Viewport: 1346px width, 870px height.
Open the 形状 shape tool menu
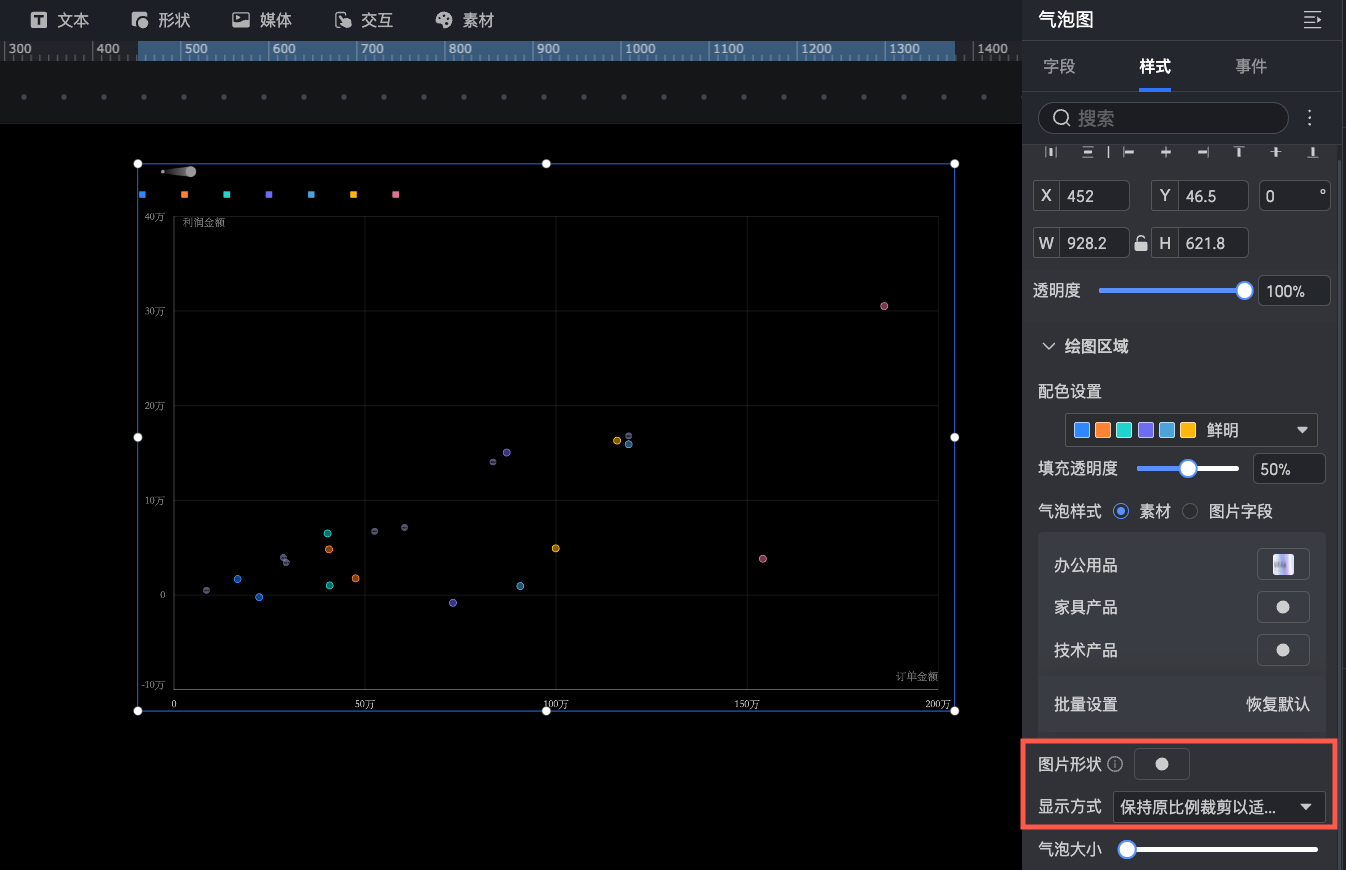point(161,20)
